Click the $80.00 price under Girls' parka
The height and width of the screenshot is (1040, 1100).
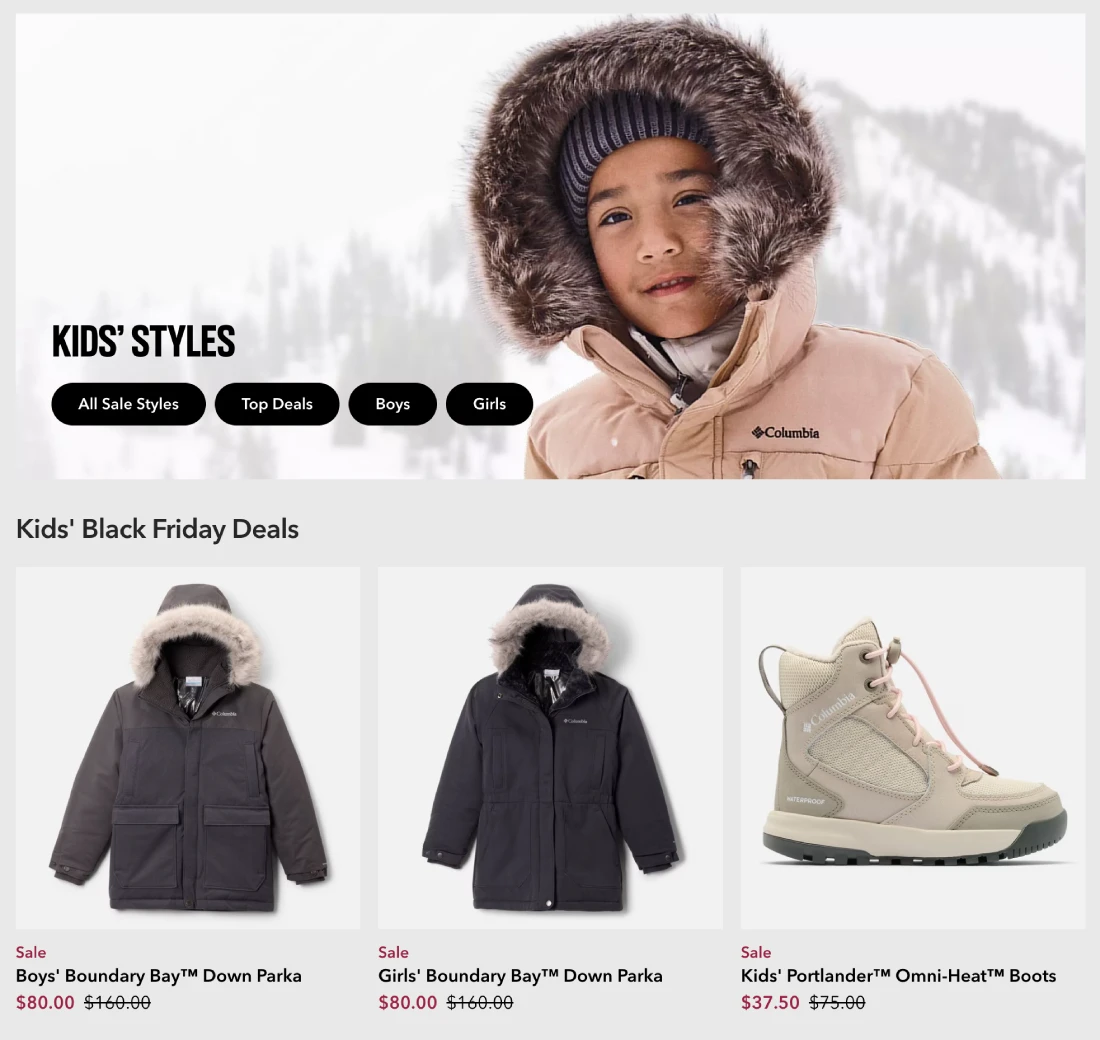point(408,1003)
